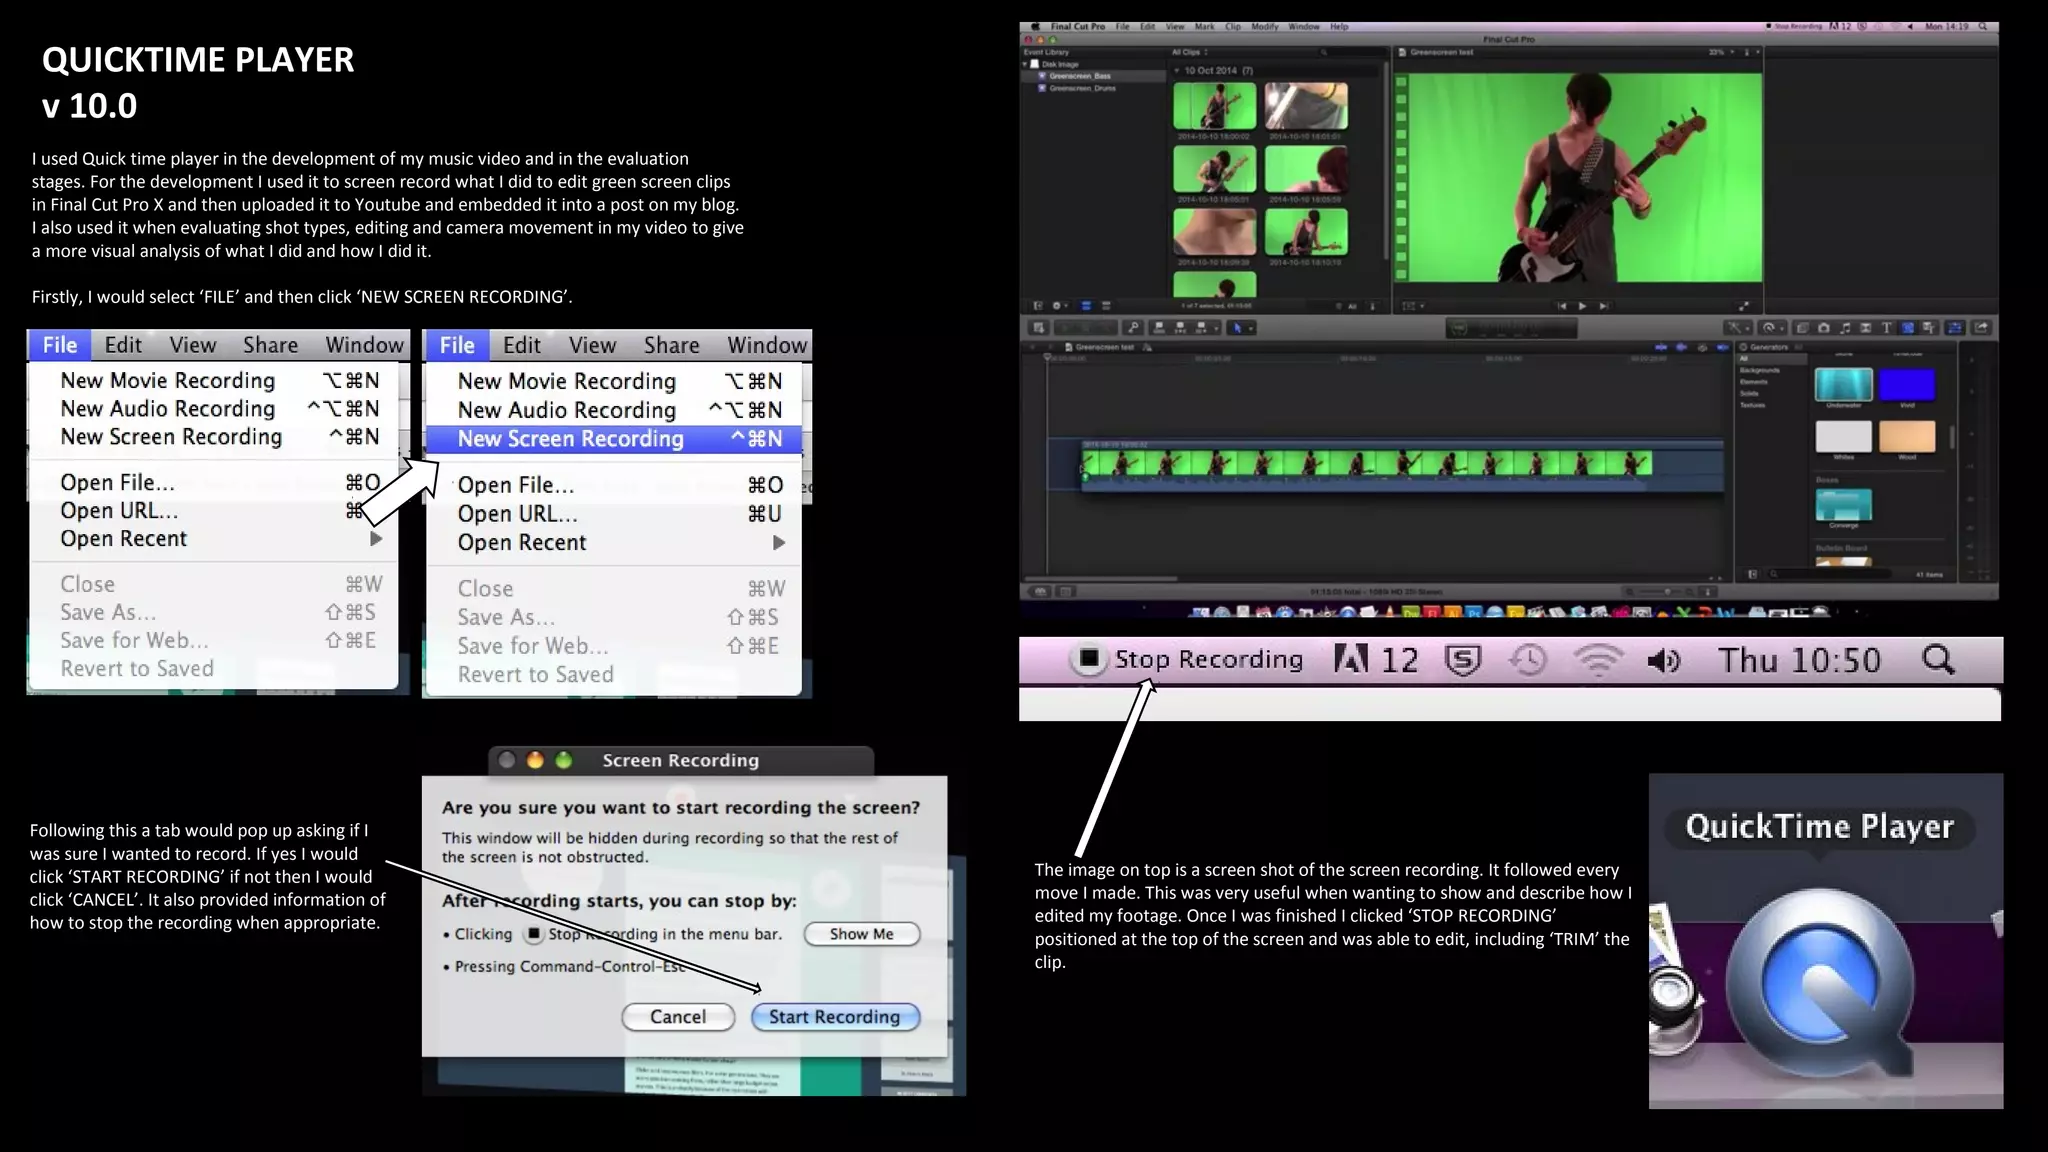Click the key-shaped Keyword Editor icon in Final Cut toolbar
Viewport: 2048px width, 1152px height.
[x=1133, y=327]
